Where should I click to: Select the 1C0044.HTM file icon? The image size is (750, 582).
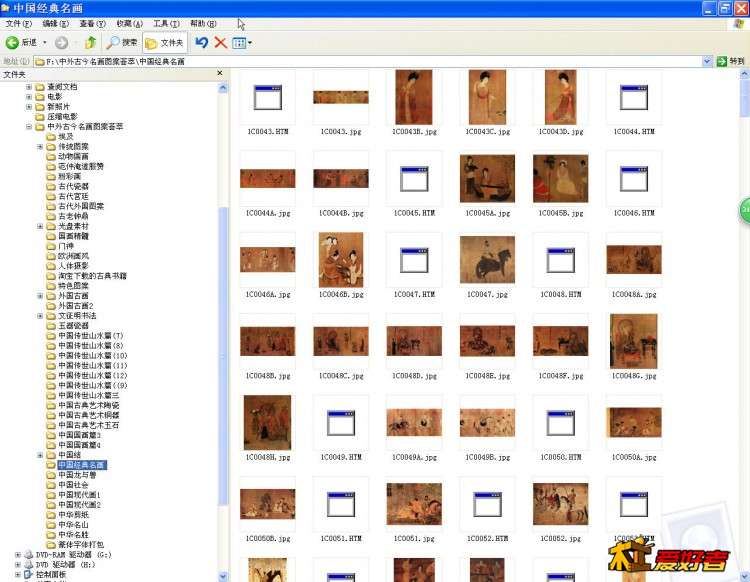click(x=634, y=97)
